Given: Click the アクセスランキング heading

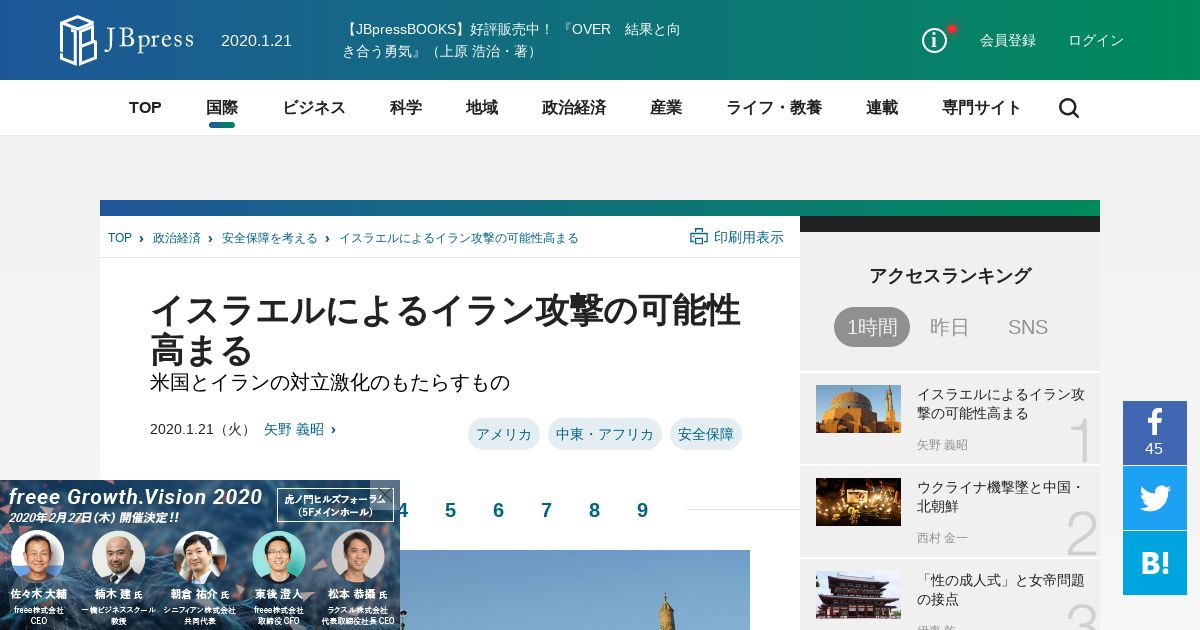Looking at the screenshot, I should pyautogui.click(x=950, y=276).
